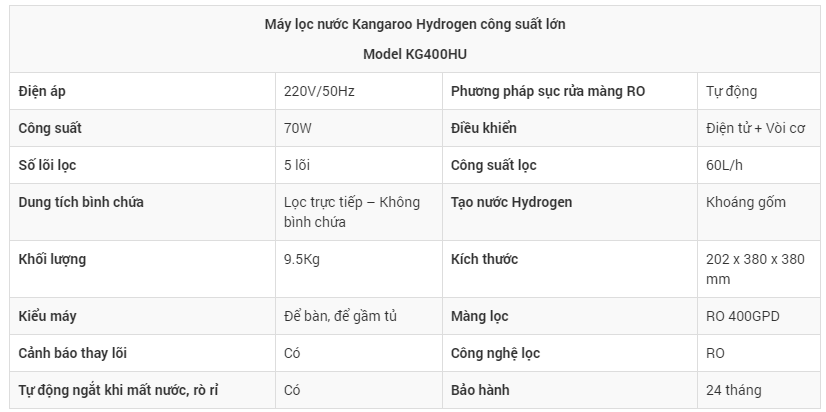Click the '70W' power value
The width and height of the screenshot is (826, 412).
coord(299,128)
